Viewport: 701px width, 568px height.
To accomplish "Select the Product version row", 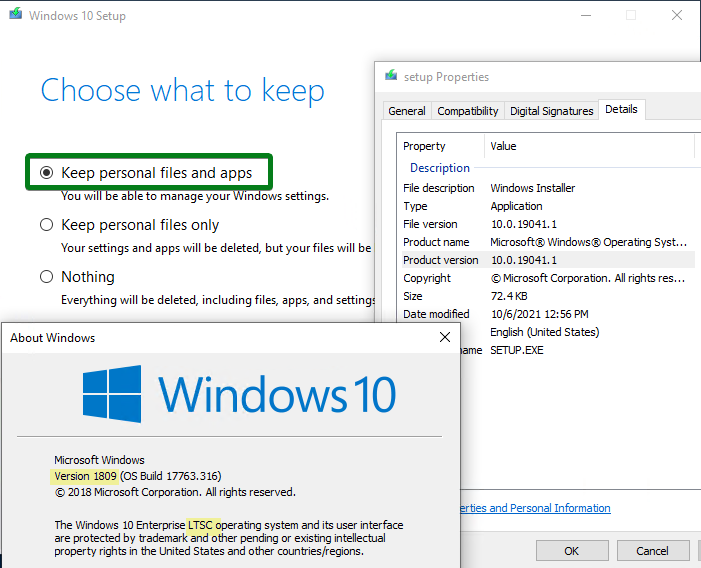I will [548, 260].
